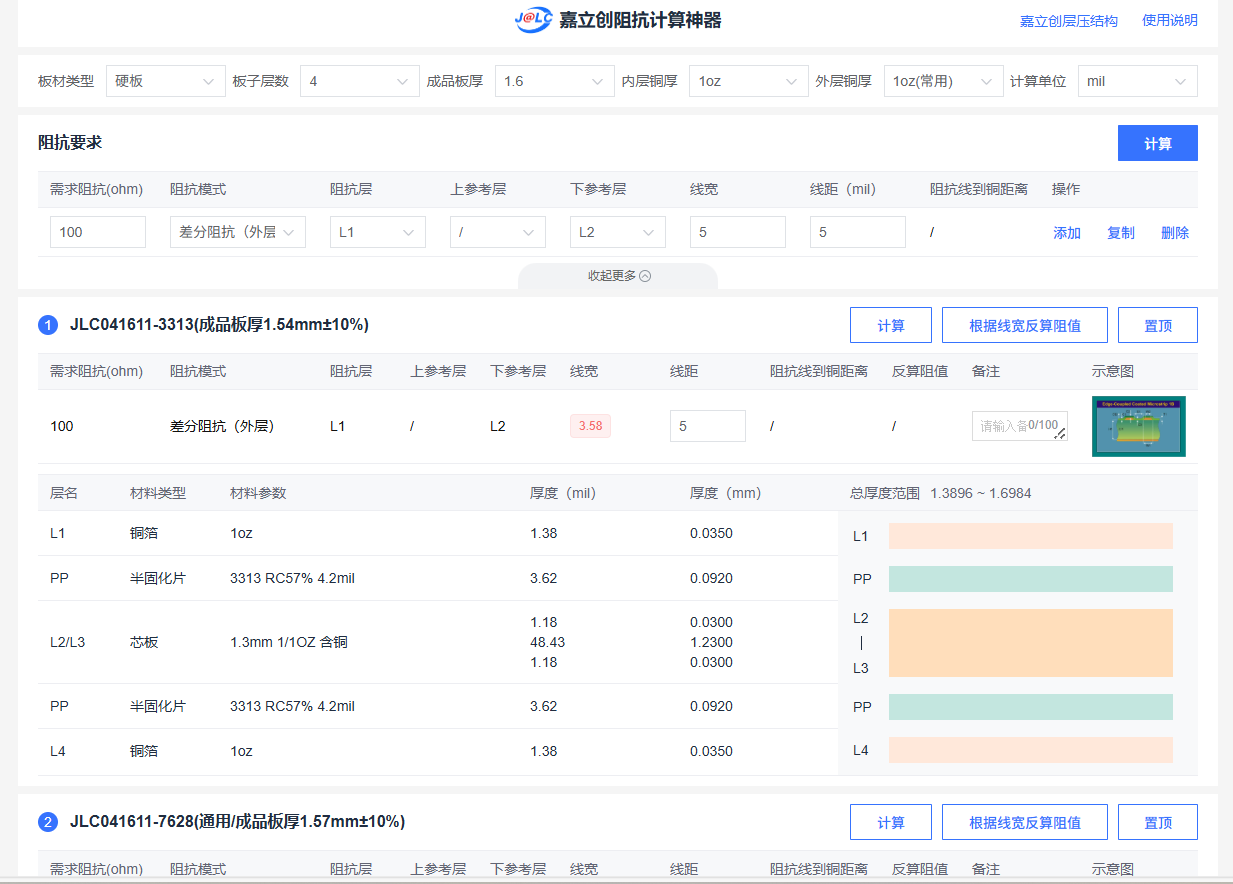Click the lower green PP layer bar
This screenshot has width=1233, height=884.
click(1031, 707)
